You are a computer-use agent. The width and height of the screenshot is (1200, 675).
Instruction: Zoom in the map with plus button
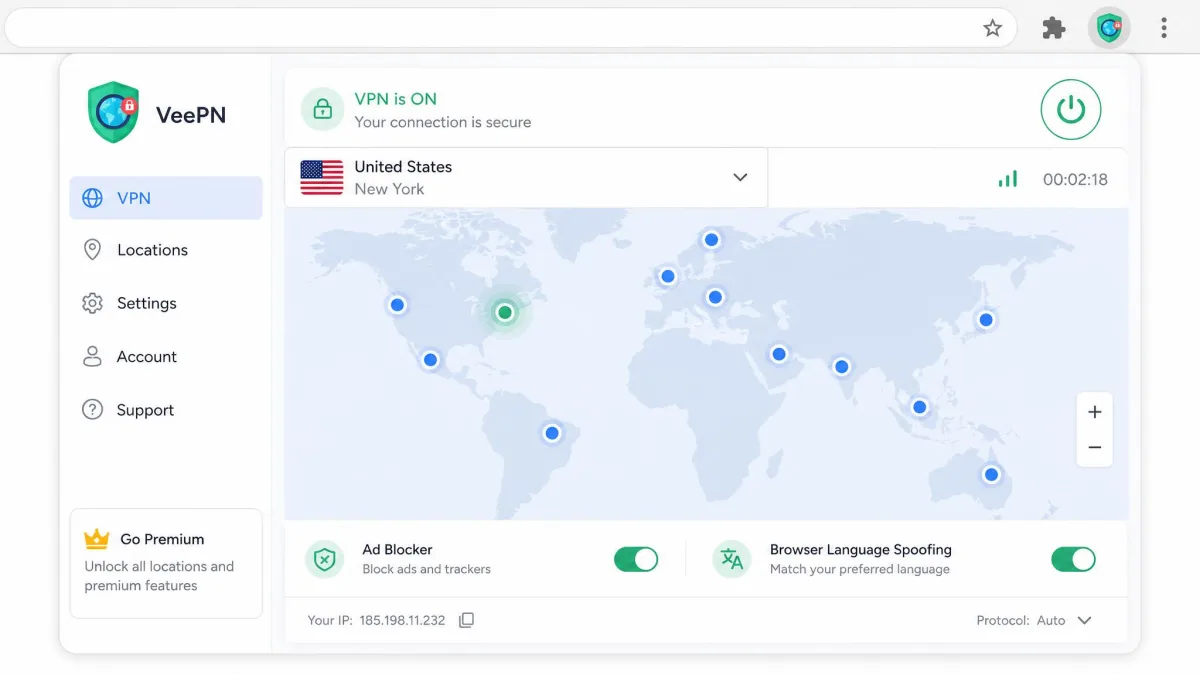point(1095,412)
